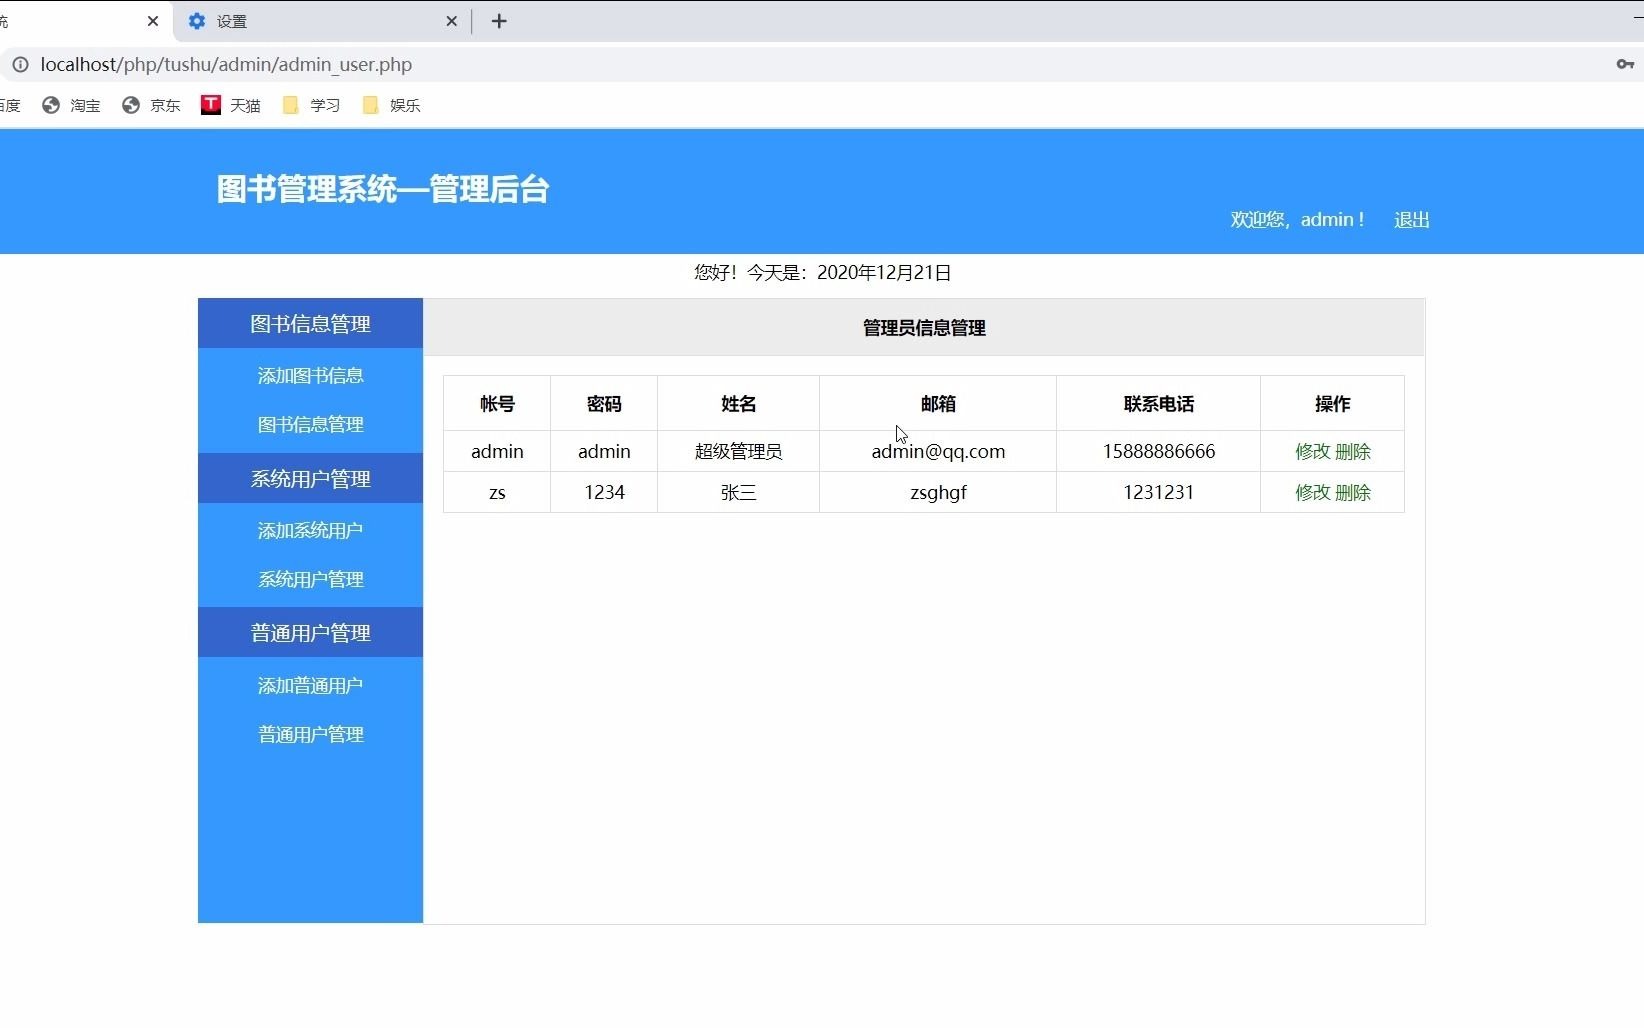The width and height of the screenshot is (1644, 1028).
Task: Click the 1231231 phone cell
Action: [1158, 492]
